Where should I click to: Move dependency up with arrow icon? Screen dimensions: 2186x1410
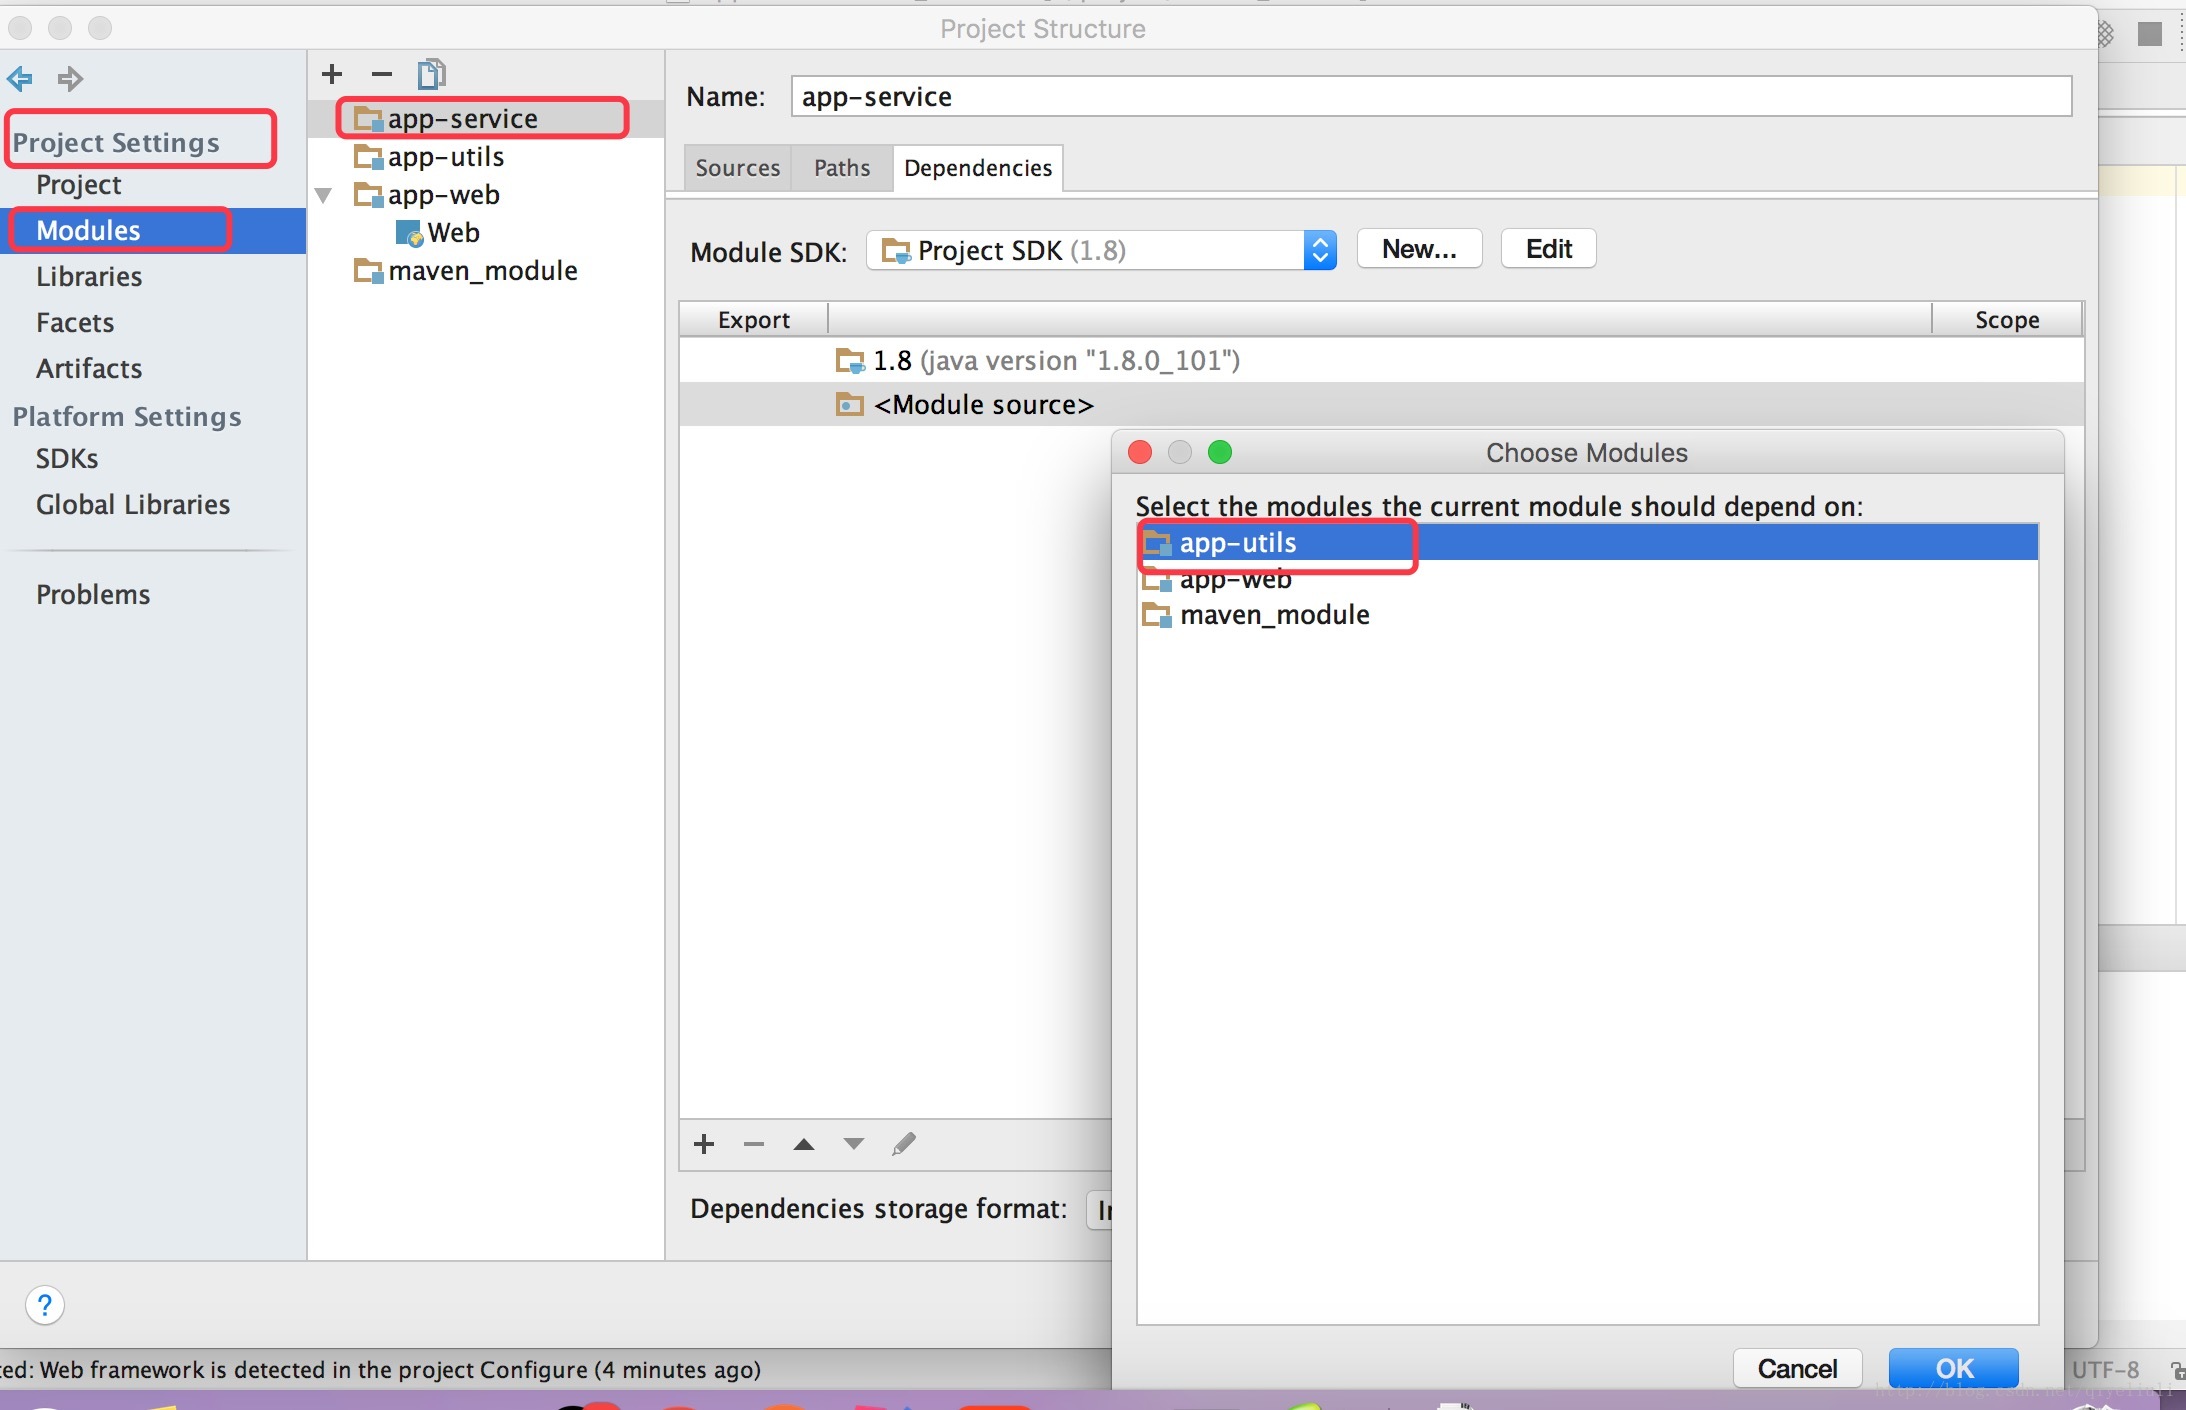tap(803, 1144)
